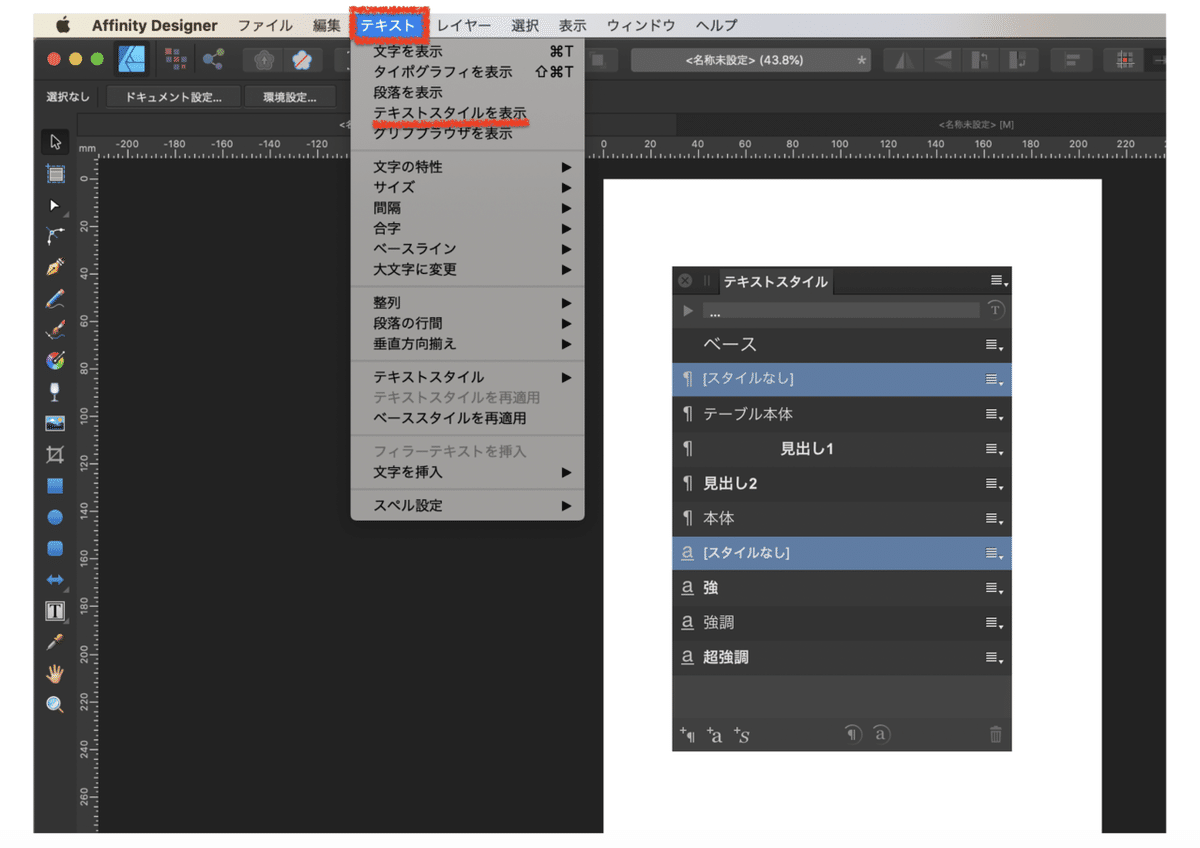1200x848 pixels.
Task: Click Flip Horizontal toolbar icon
Action: [905, 60]
